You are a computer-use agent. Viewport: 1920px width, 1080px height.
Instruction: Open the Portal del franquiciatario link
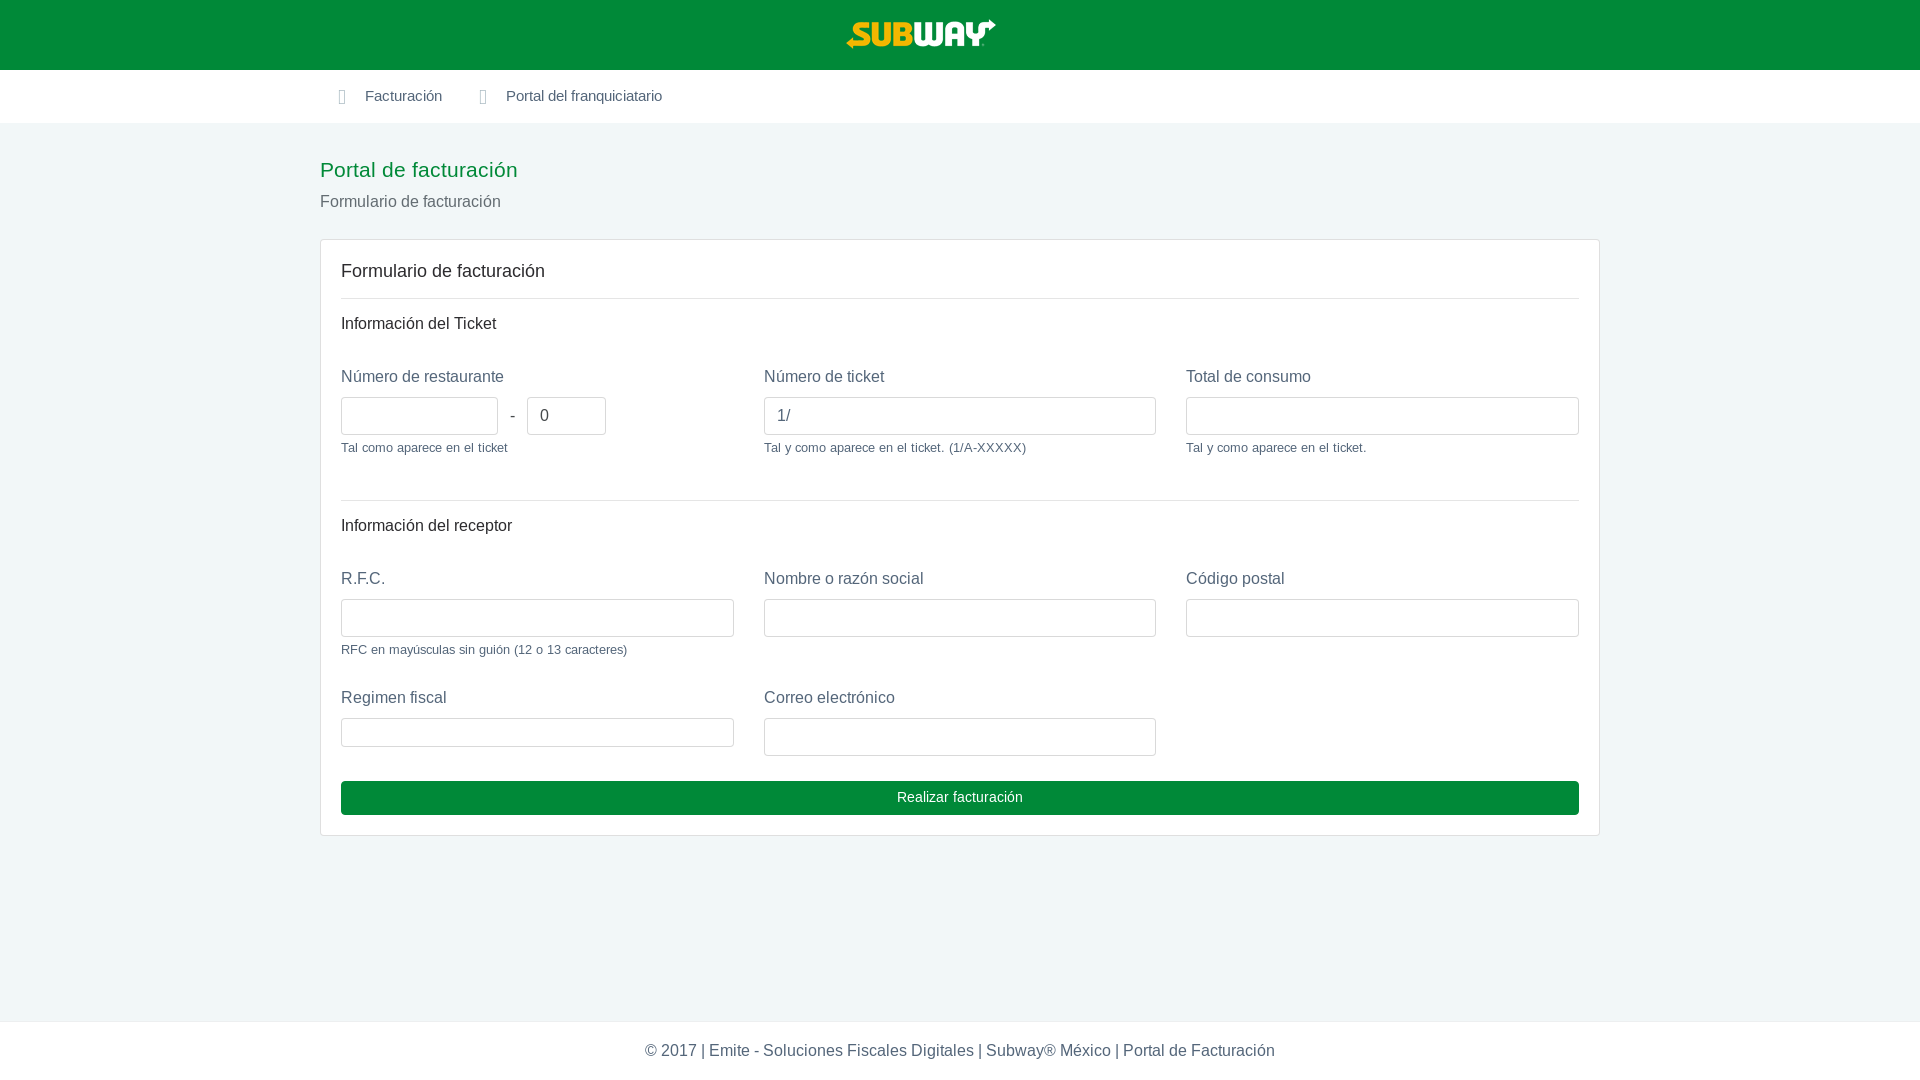point(583,96)
